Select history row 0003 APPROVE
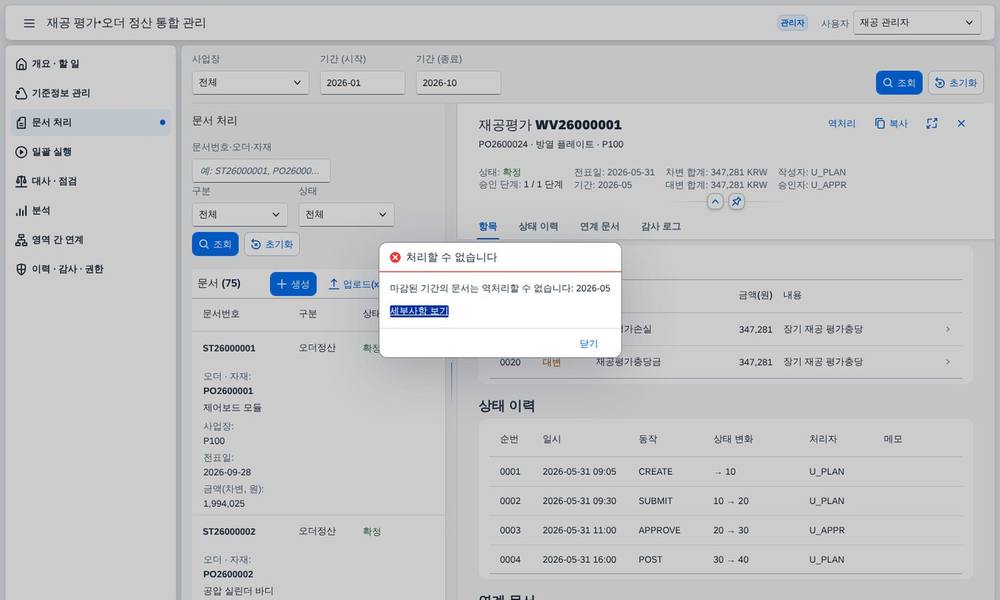This screenshot has height=600, width=1000. point(726,530)
